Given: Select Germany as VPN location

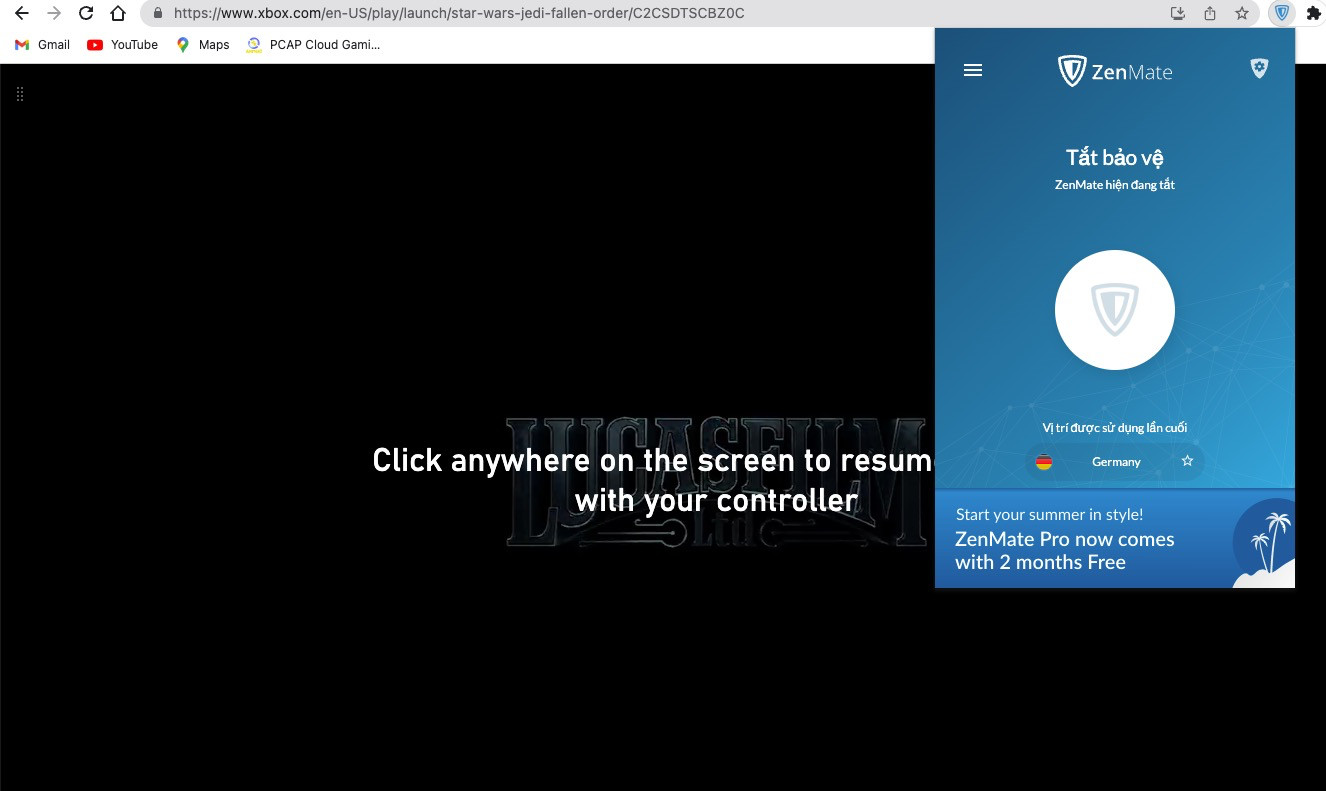Looking at the screenshot, I should [1115, 462].
